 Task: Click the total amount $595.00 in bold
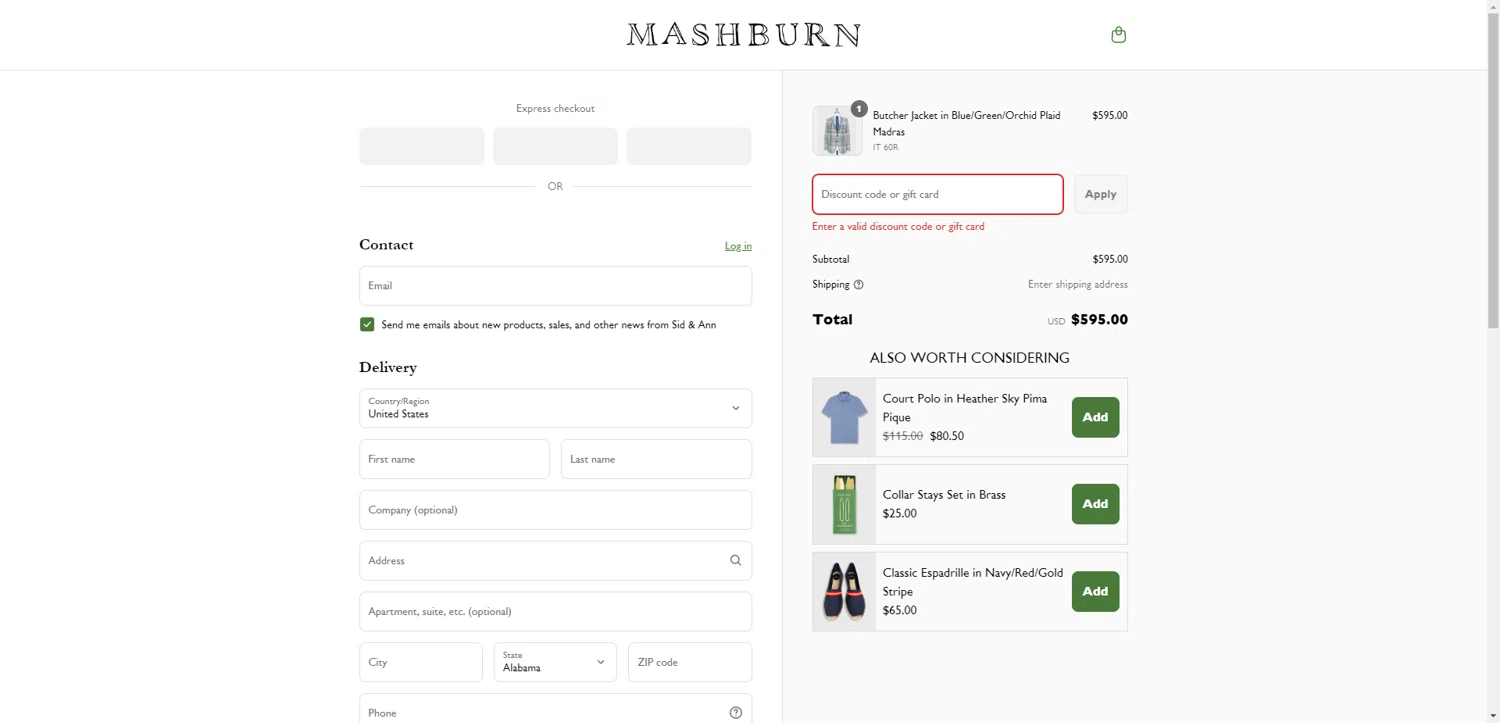coord(1099,320)
